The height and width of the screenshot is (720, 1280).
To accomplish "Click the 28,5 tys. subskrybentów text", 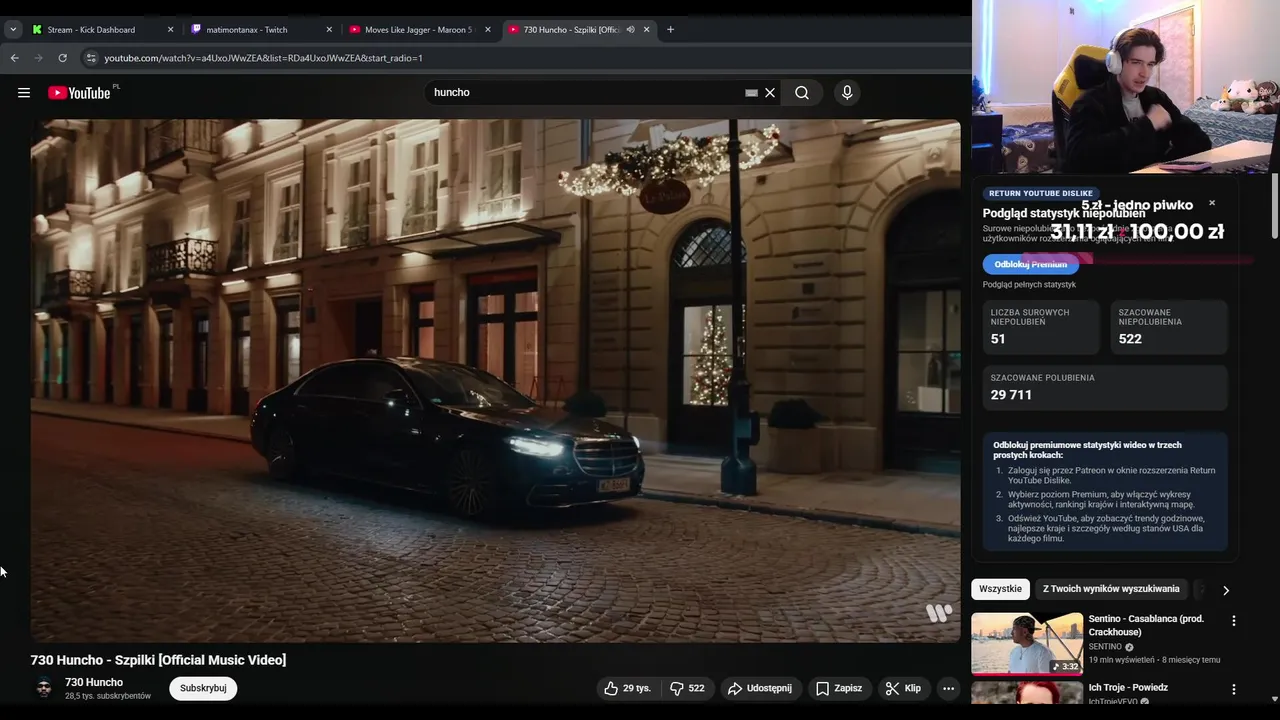I will tap(108, 696).
